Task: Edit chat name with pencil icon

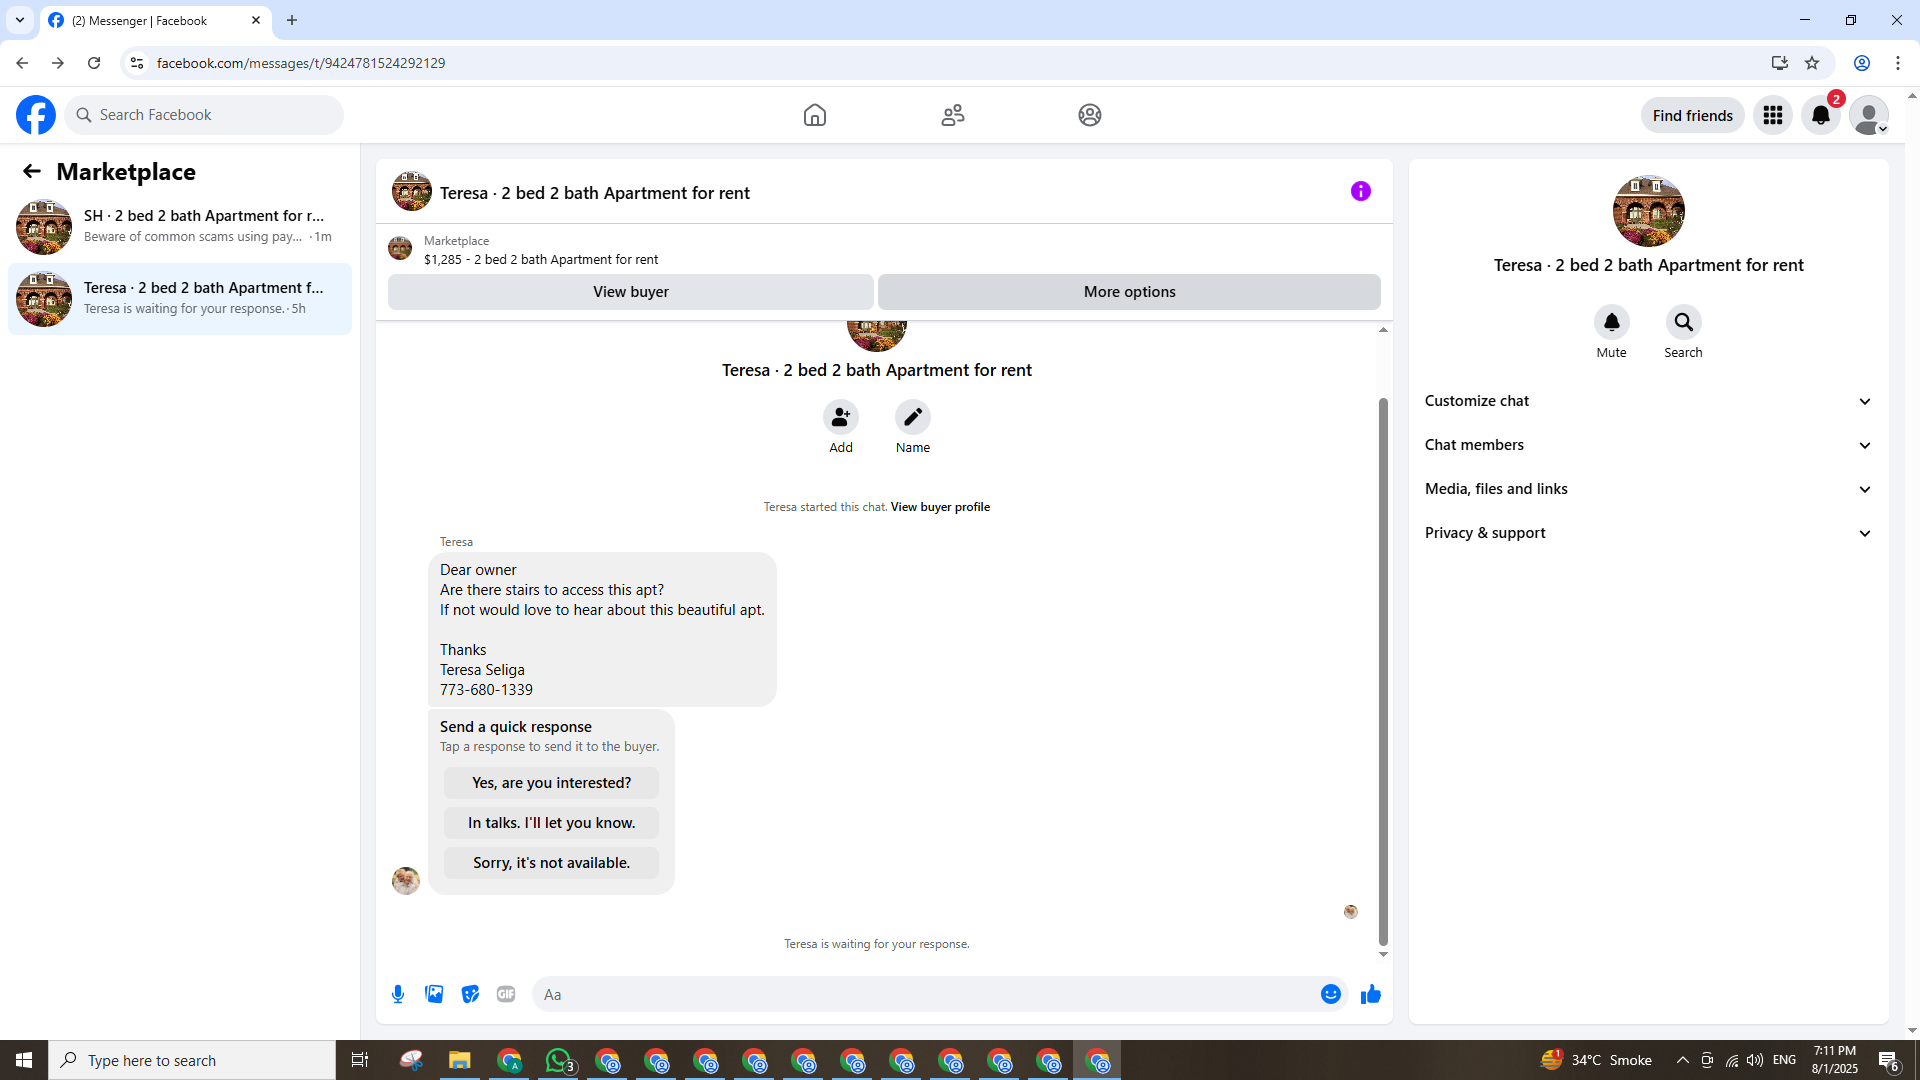Action: point(912,417)
